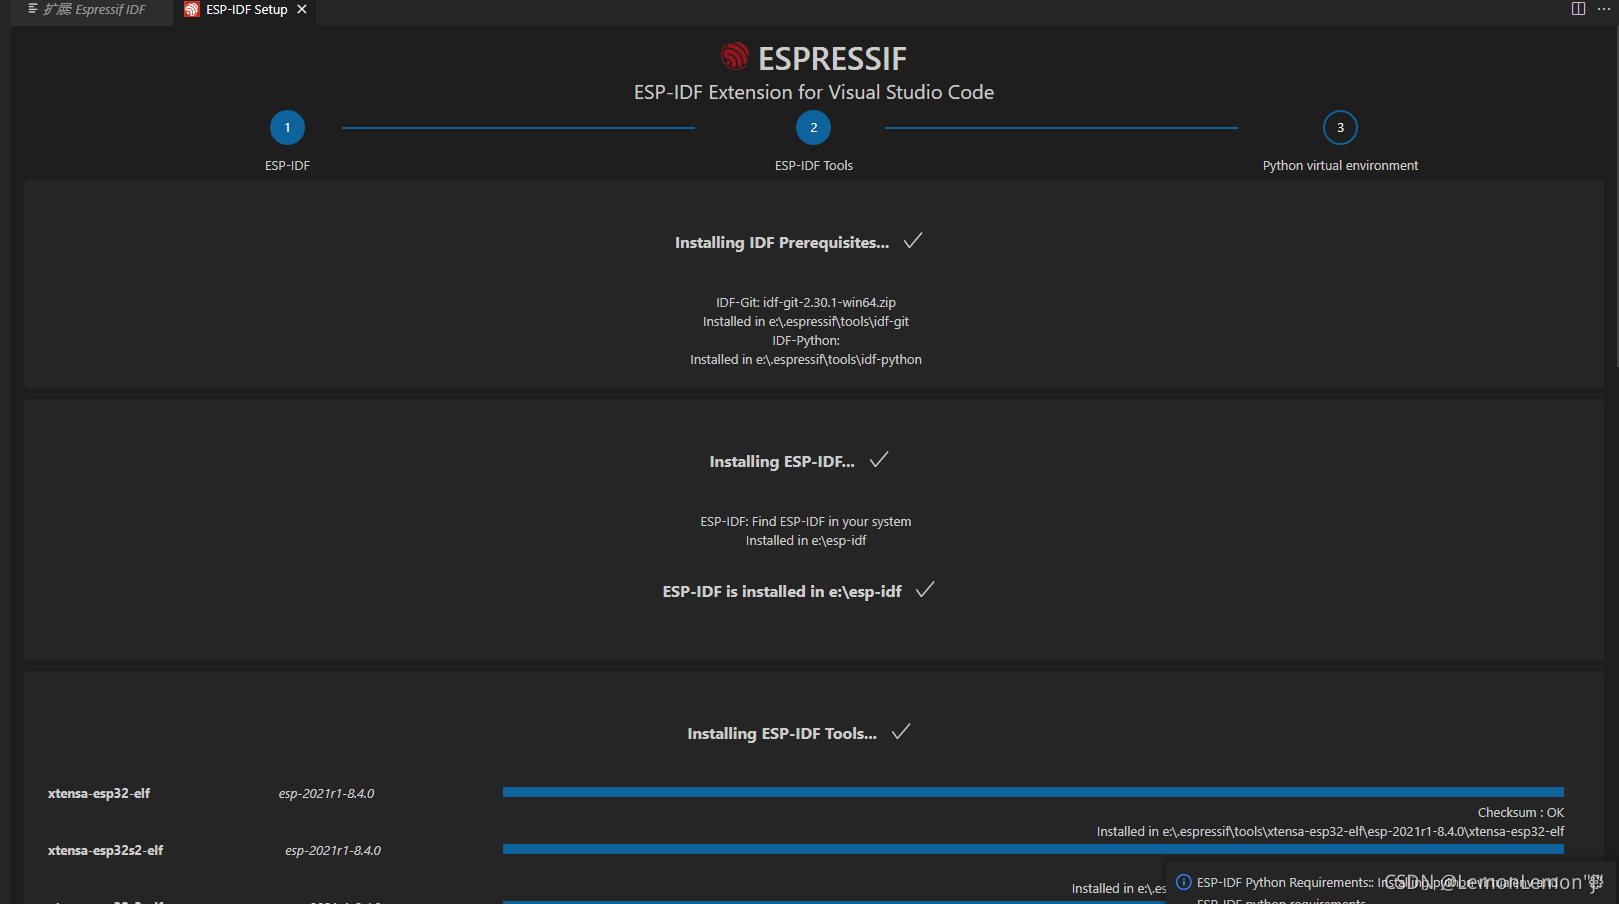Screen dimensions: 1619x904
Task: Go to step 2 ESP-IDF Tools circle
Action: click(814, 128)
